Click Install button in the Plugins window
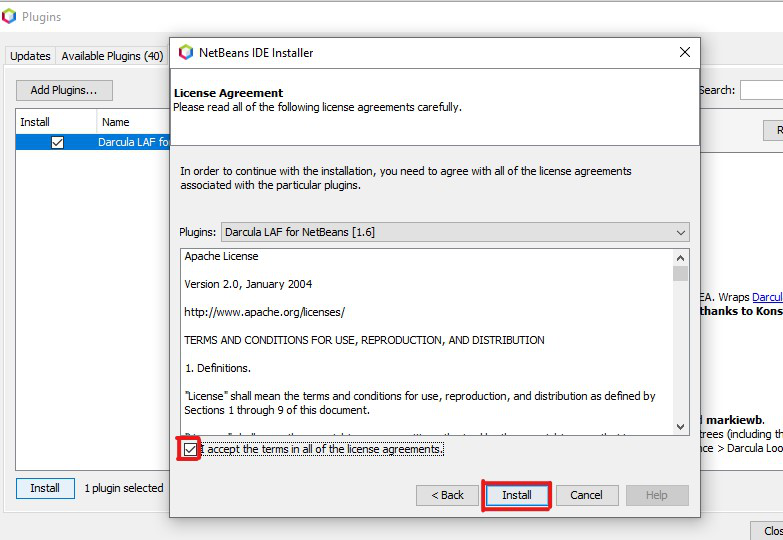This screenshot has width=783, height=540. pyautogui.click(x=45, y=488)
